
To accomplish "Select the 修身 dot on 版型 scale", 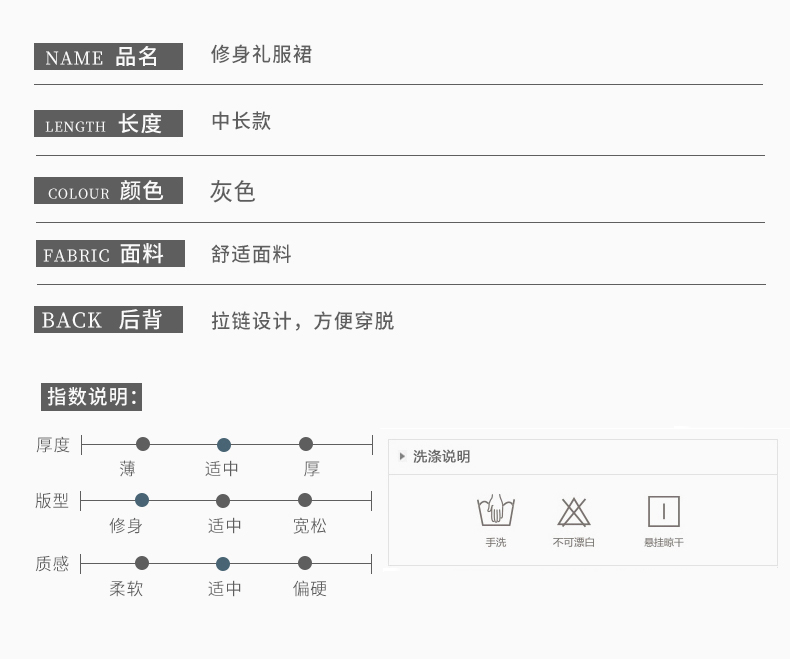I will click(x=142, y=500).
